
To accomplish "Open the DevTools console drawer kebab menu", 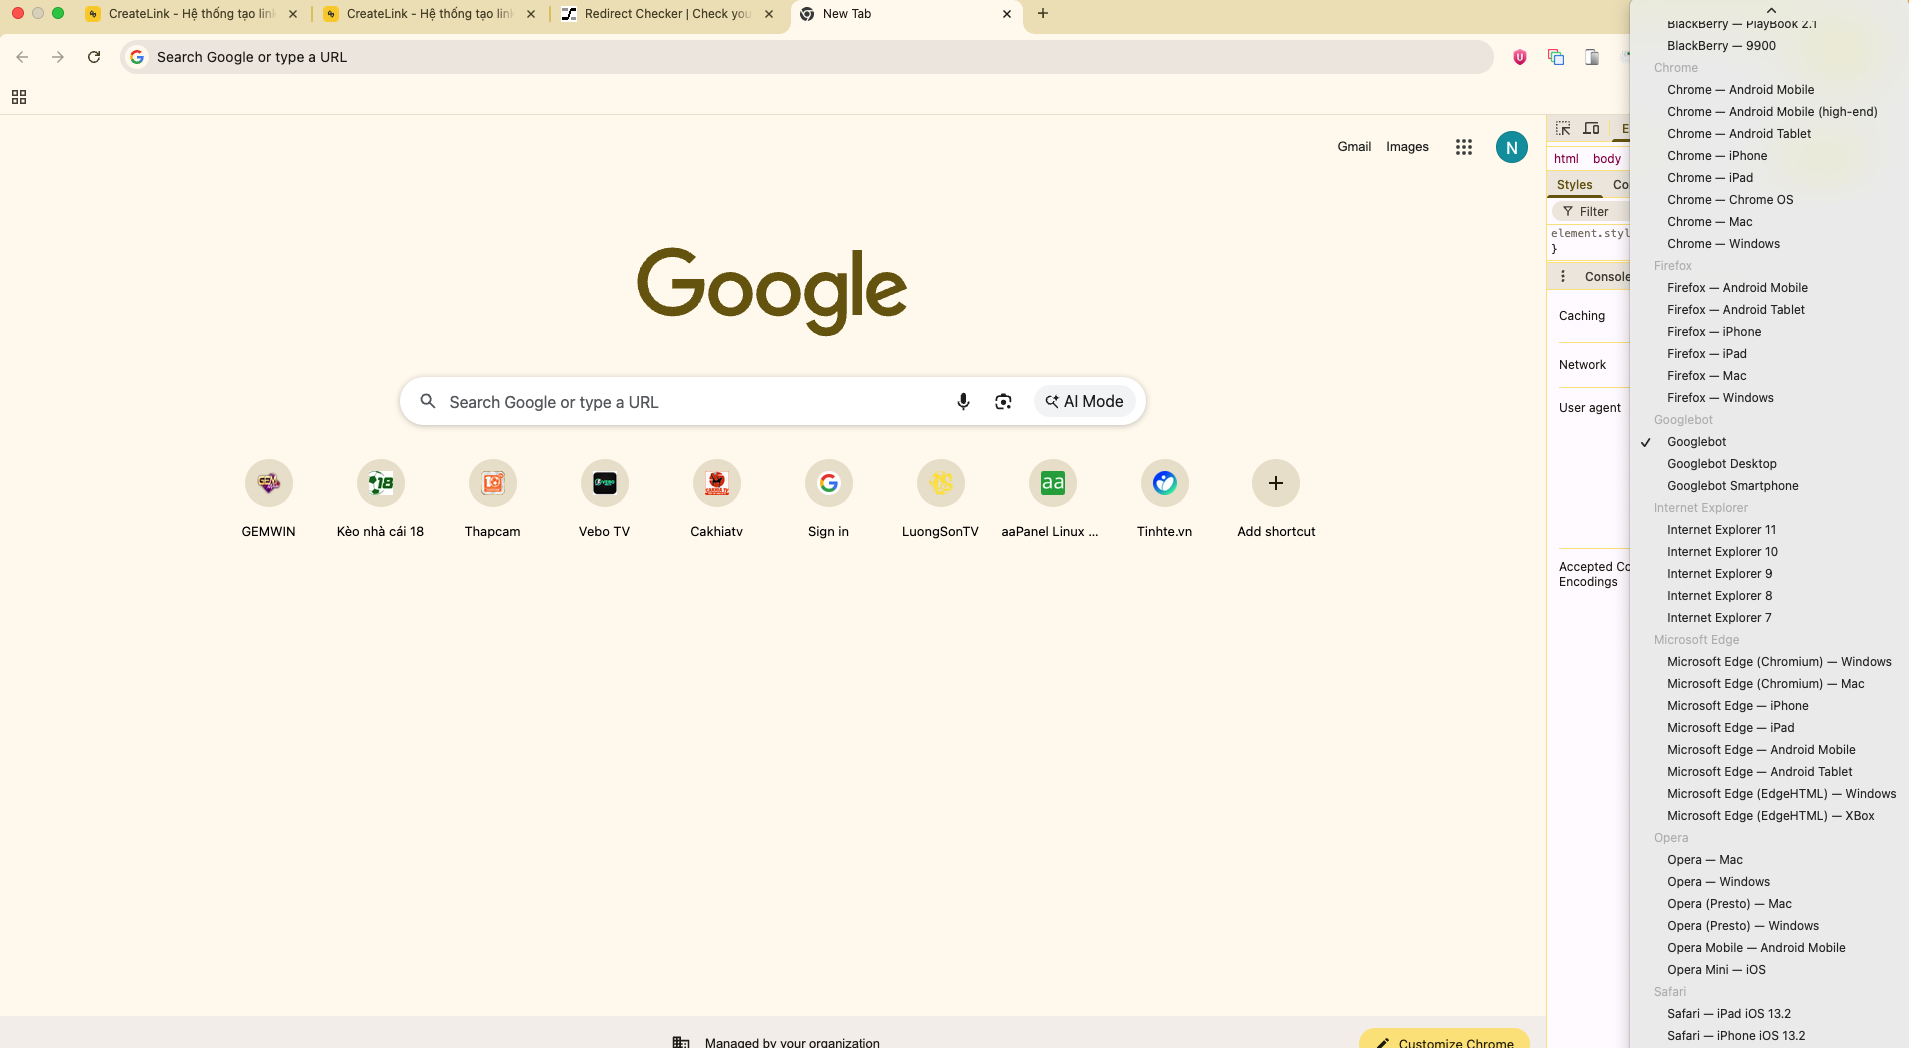I will [x=1563, y=277].
